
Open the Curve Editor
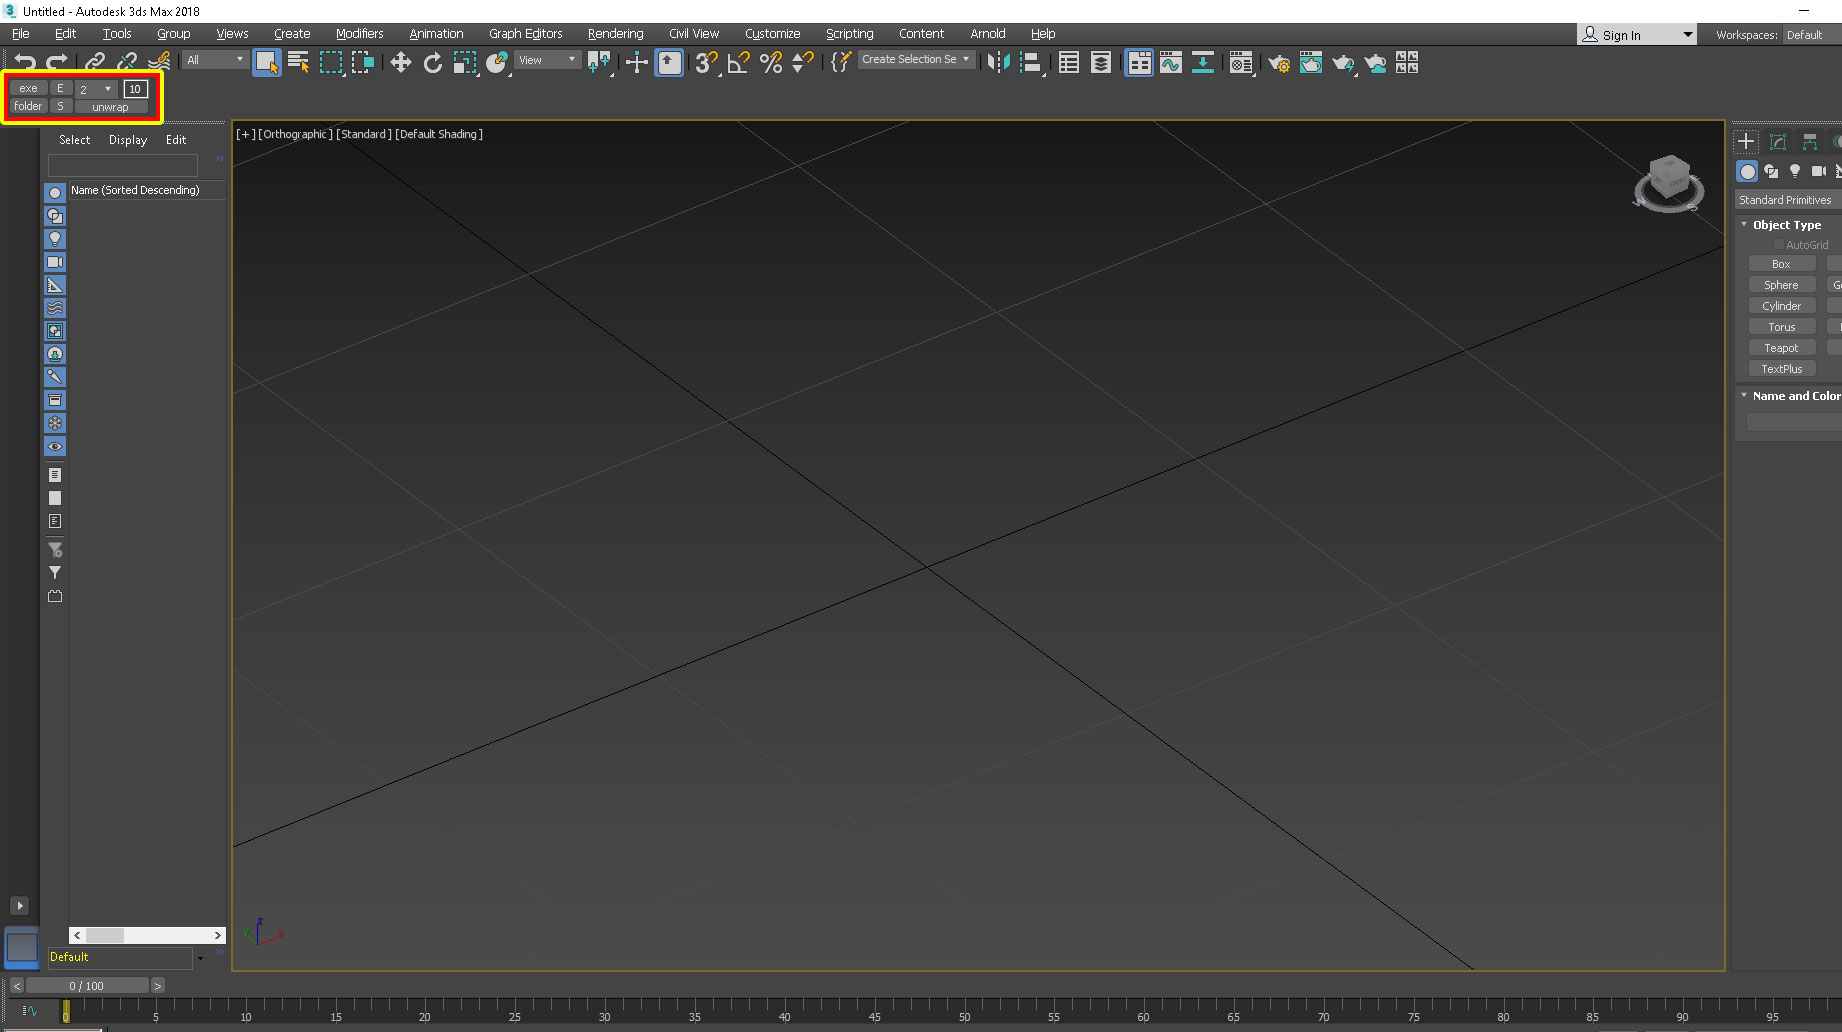1170,63
